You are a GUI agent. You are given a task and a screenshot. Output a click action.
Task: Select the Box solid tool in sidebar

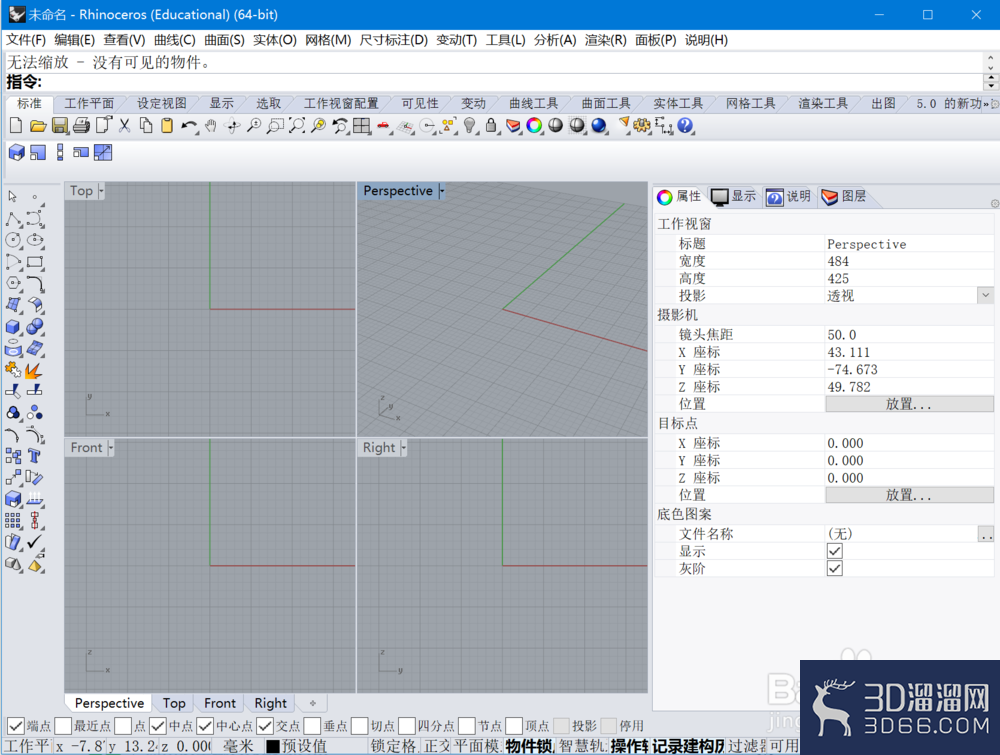[x=13, y=326]
